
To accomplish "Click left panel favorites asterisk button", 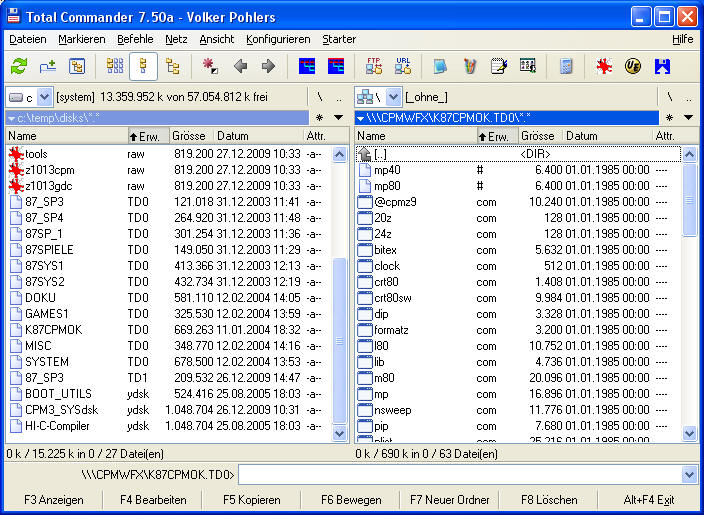I will [319, 118].
